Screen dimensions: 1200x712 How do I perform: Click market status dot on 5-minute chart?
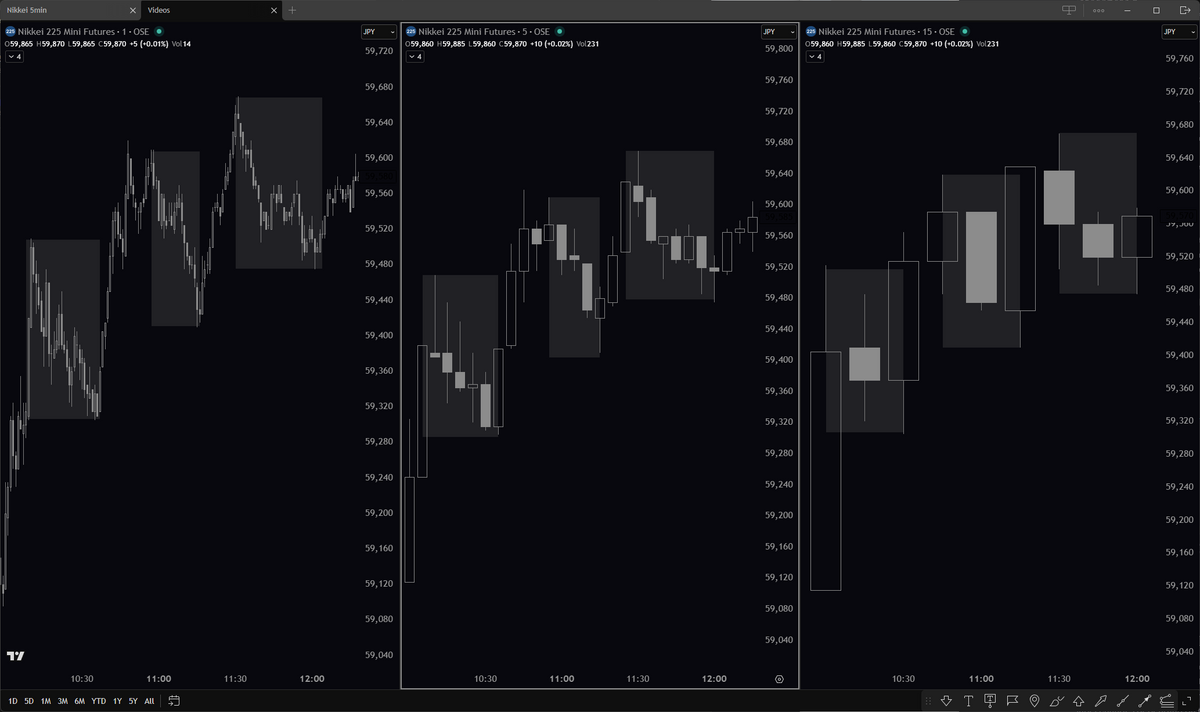[559, 32]
